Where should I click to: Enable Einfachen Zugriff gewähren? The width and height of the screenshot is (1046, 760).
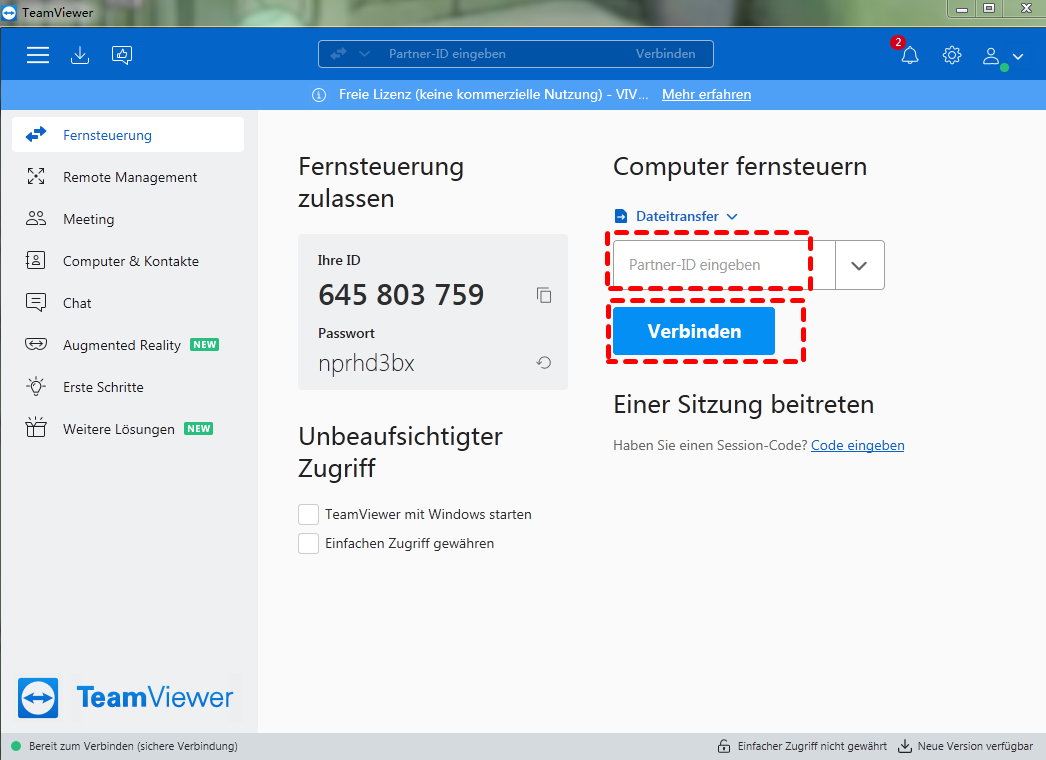pos(308,543)
